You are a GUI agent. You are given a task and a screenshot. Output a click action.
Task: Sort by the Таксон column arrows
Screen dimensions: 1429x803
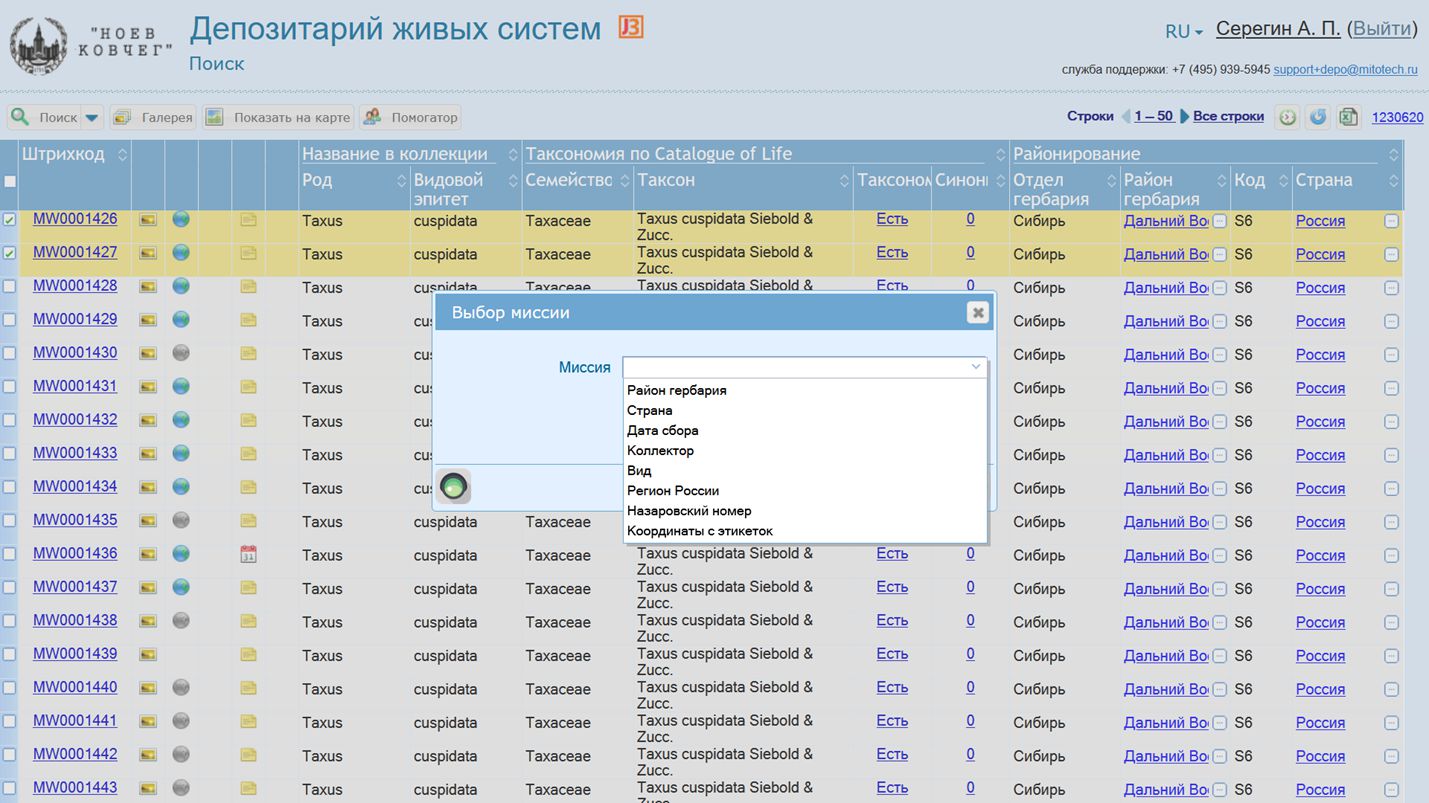846,181
